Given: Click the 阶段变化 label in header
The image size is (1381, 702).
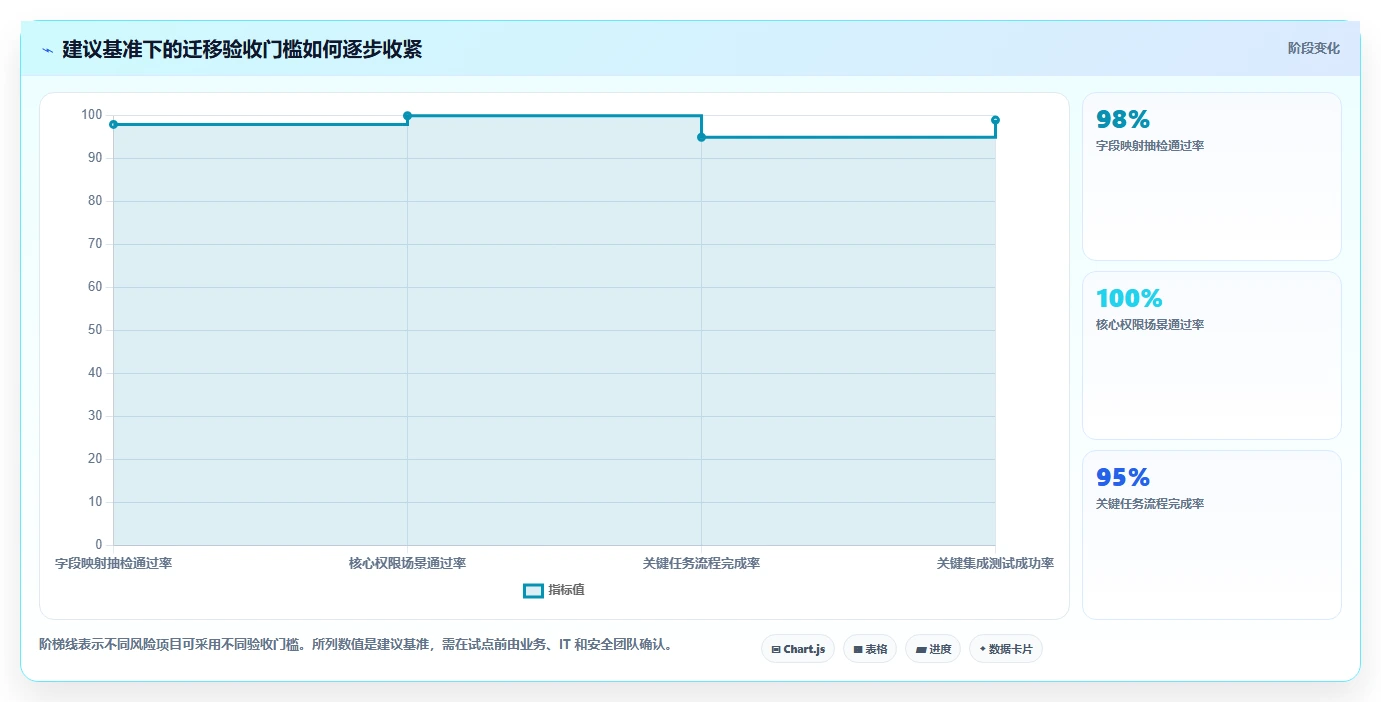Looking at the screenshot, I should (x=1314, y=48).
